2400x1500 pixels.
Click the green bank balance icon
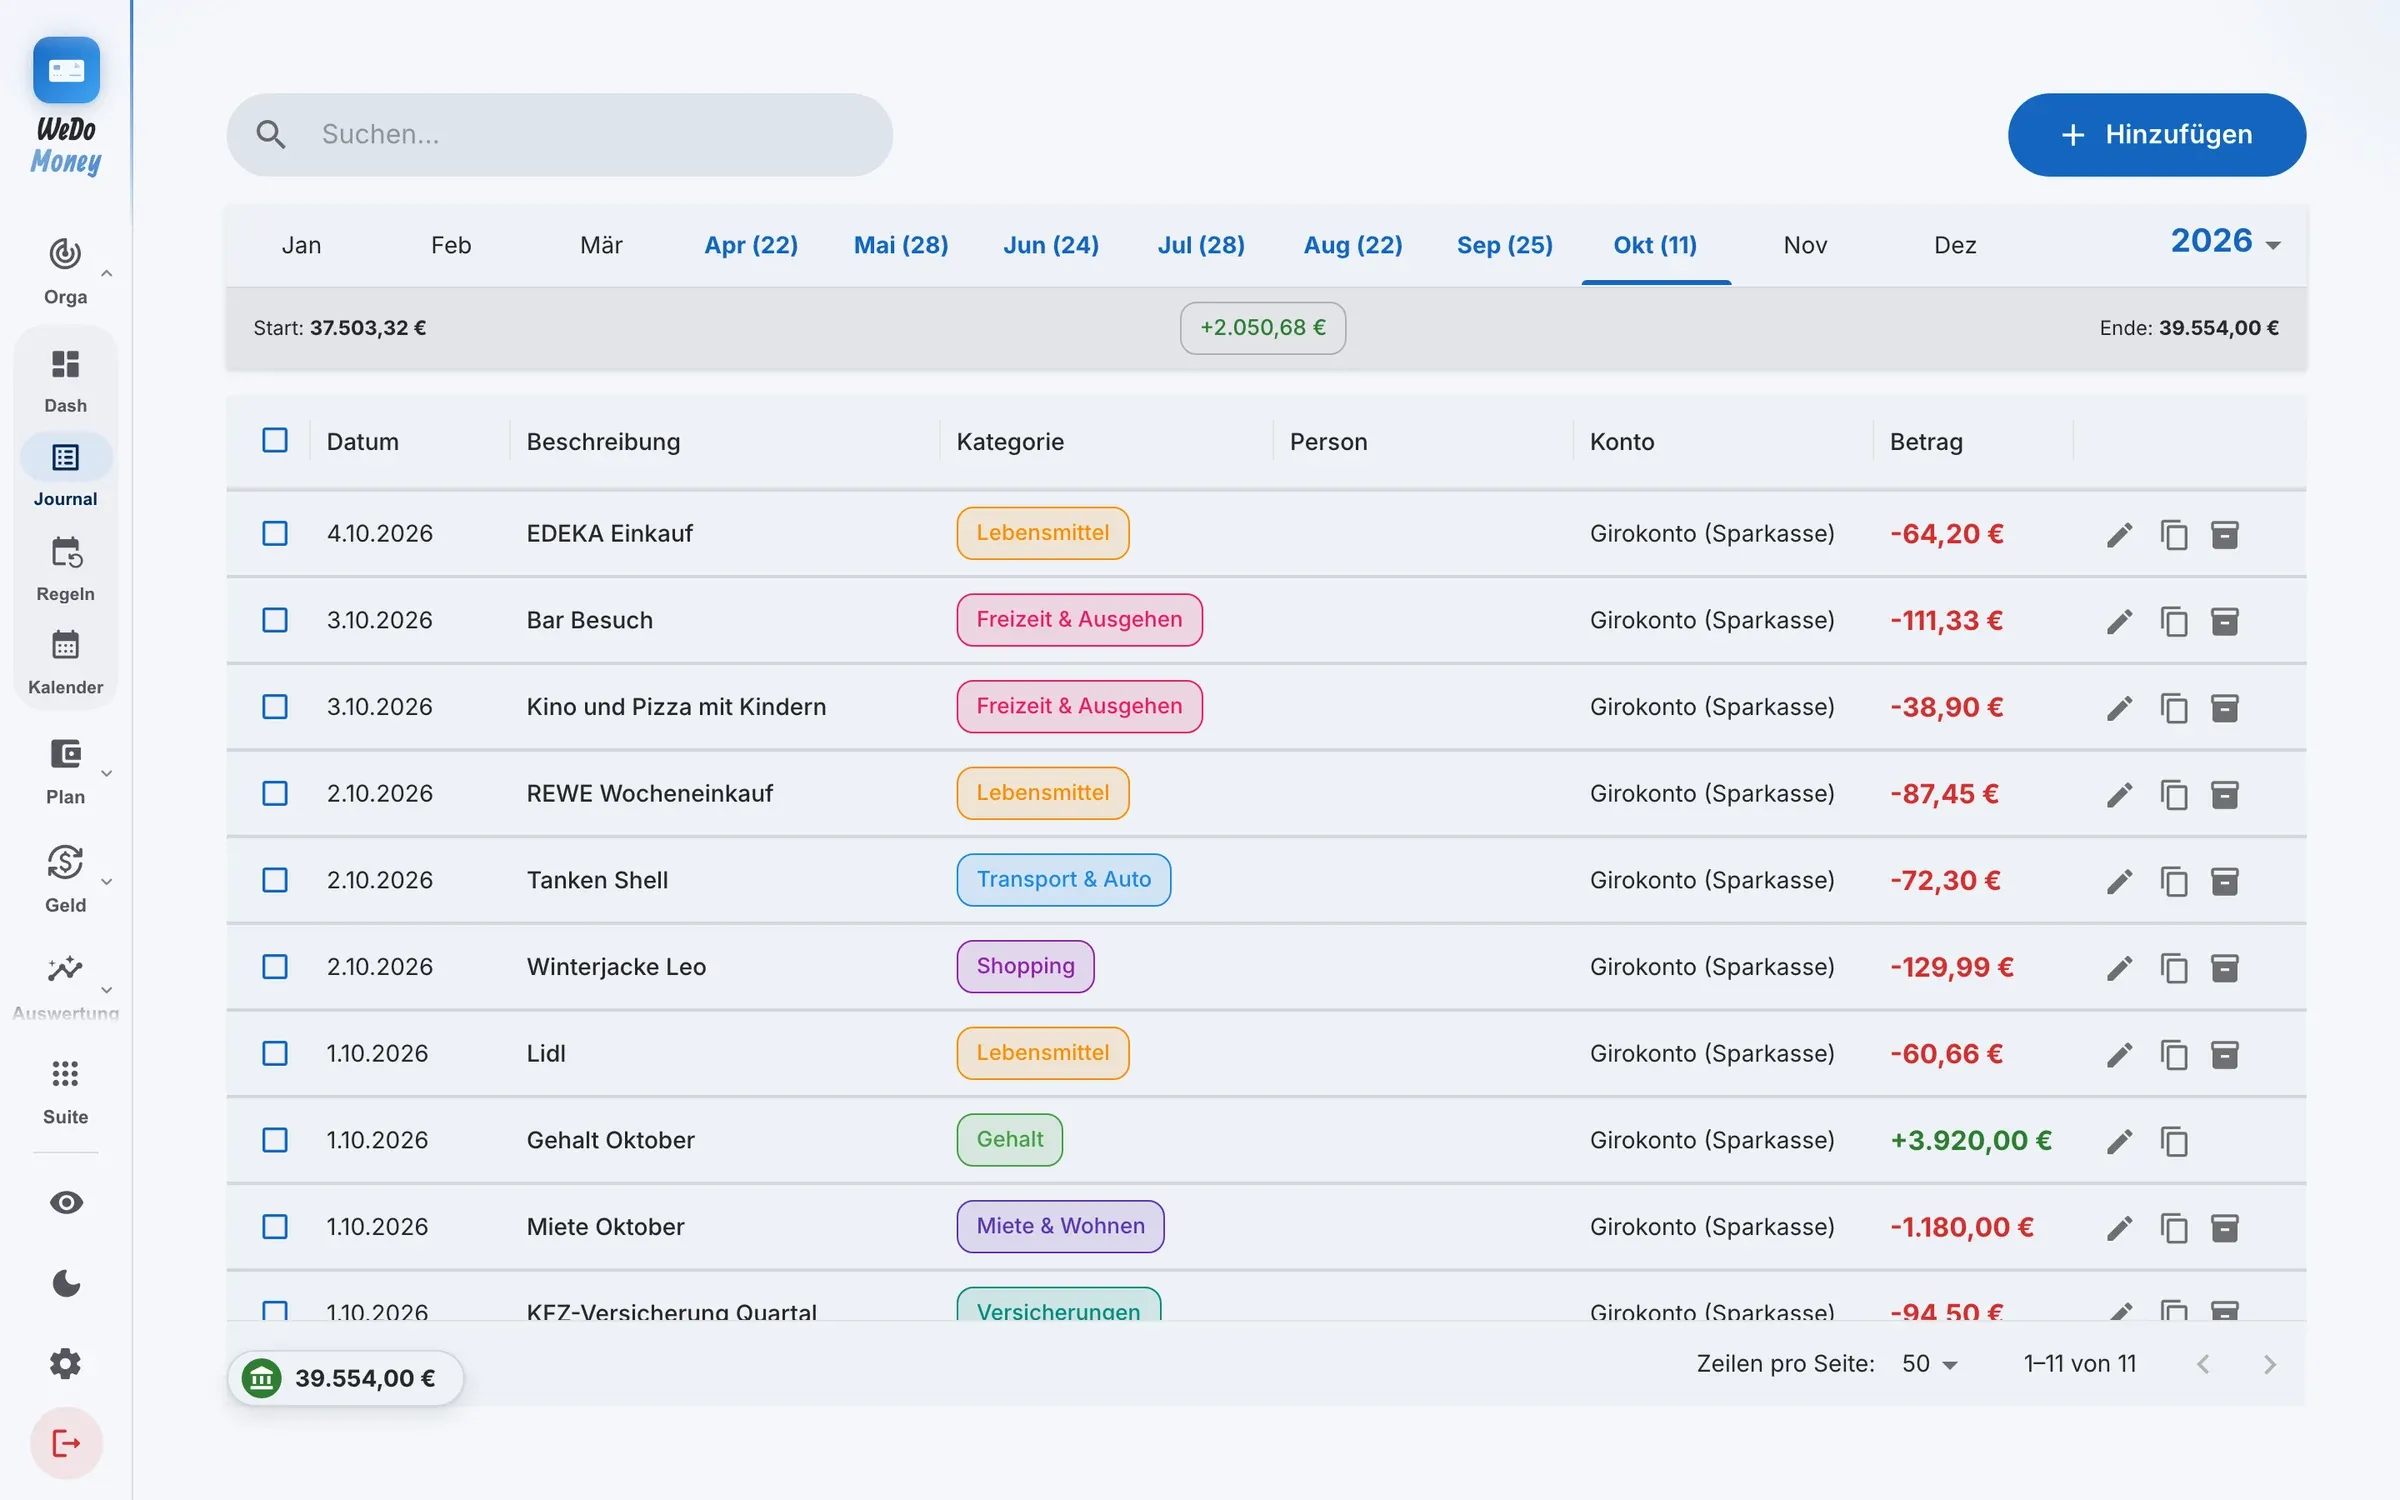262,1378
